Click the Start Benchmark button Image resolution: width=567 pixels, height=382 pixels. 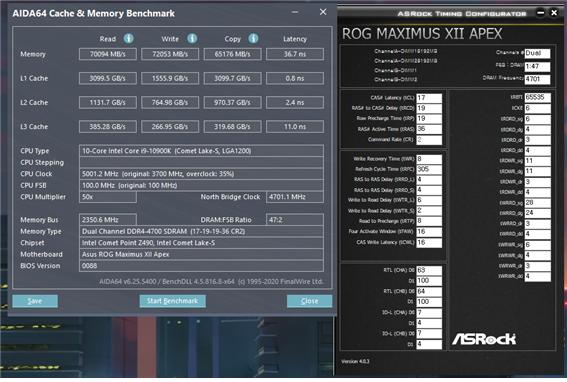[172, 301]
